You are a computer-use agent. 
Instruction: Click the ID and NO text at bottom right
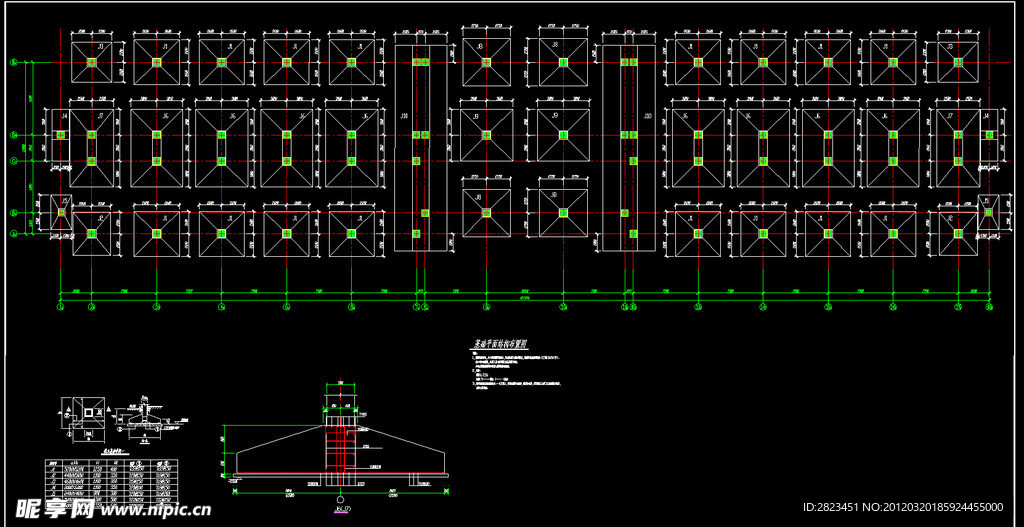pyautogui.click(x=902, y=507)
